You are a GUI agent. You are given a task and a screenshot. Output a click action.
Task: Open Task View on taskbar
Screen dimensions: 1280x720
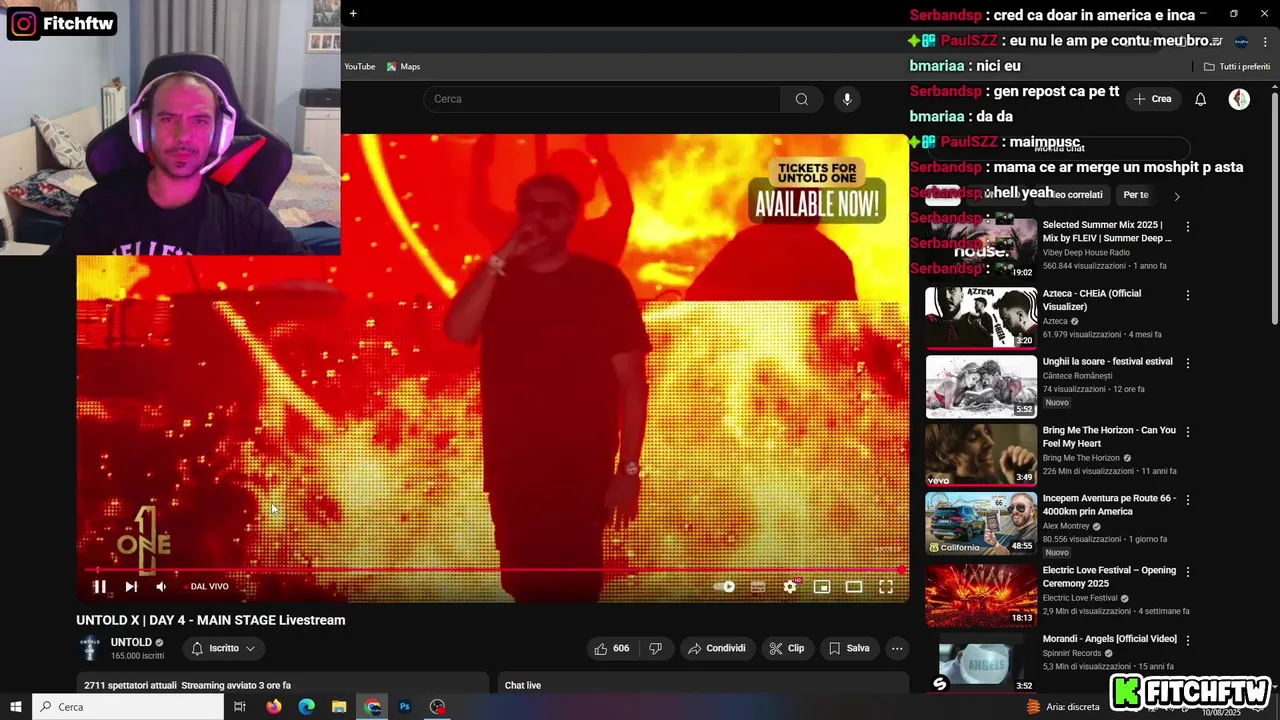point(240,707)
